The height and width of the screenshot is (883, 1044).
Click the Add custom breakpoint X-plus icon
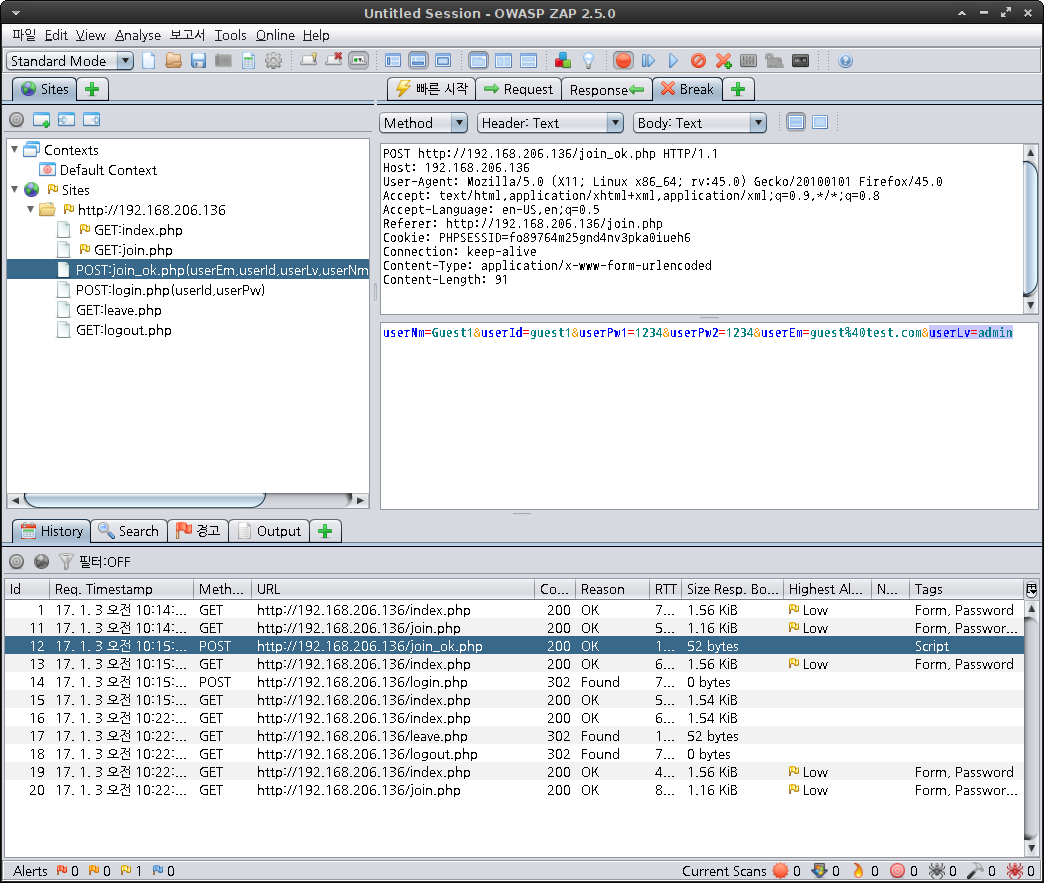[x=723, y=61]
